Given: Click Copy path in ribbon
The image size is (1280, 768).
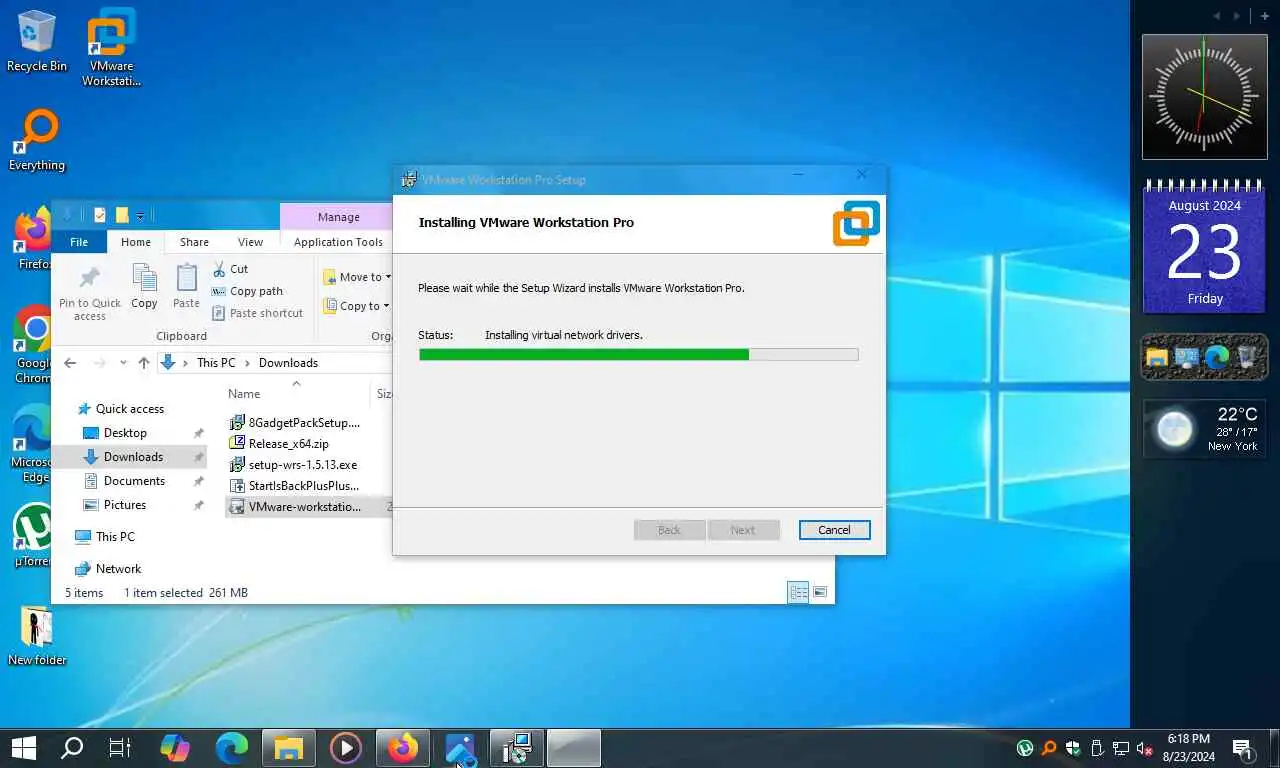Looking at the screenshot, I should pos(247,291).
